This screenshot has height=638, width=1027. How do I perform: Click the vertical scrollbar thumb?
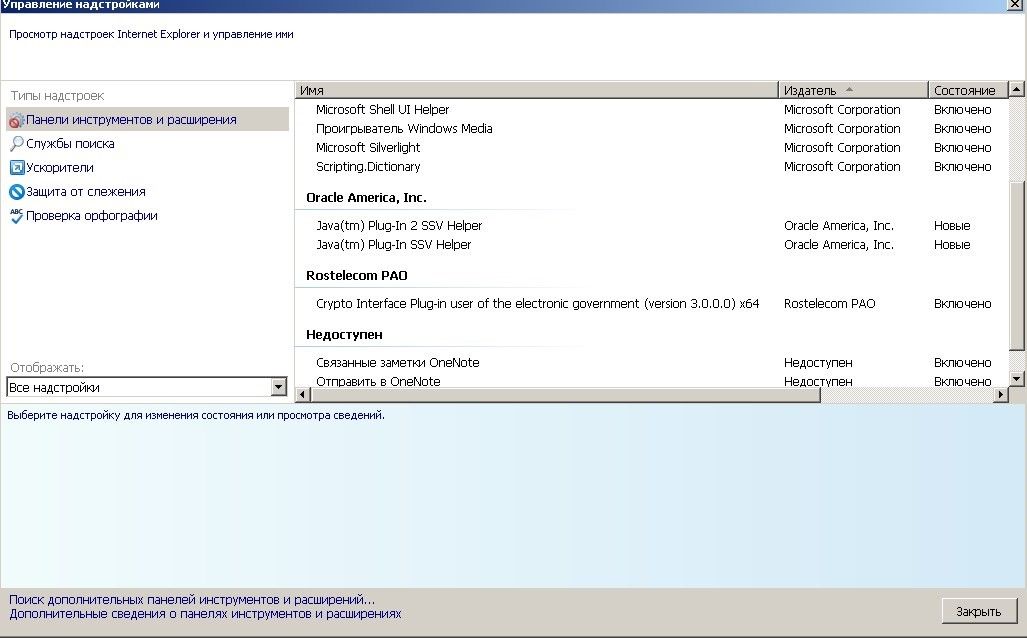(1017, 265)
